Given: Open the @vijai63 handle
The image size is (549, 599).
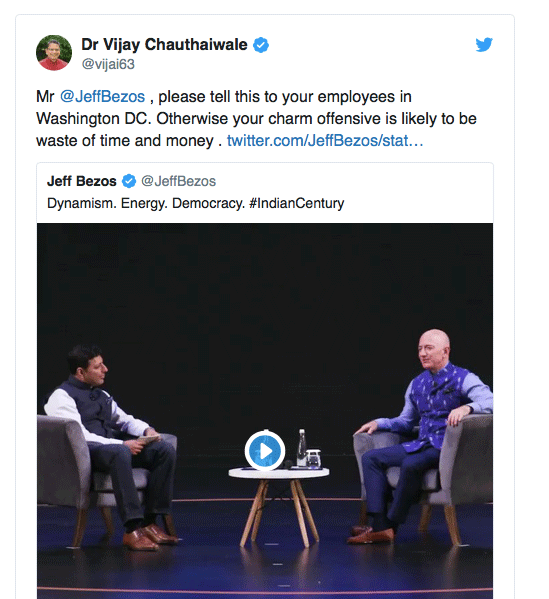Looking at the screenshot, I should tap(108, 64).
